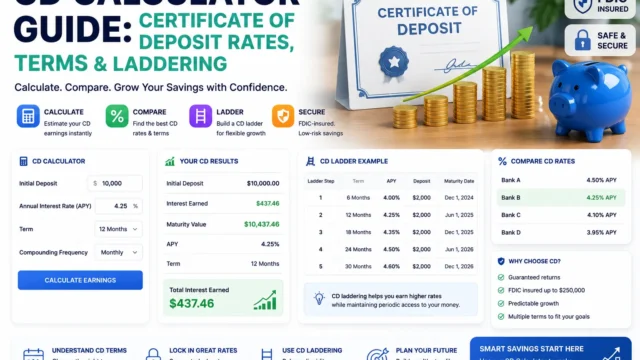Click the FDIC Insured shield badge icon
The image size is (640, 360).
pyautogui.click(x=583, y=6)
